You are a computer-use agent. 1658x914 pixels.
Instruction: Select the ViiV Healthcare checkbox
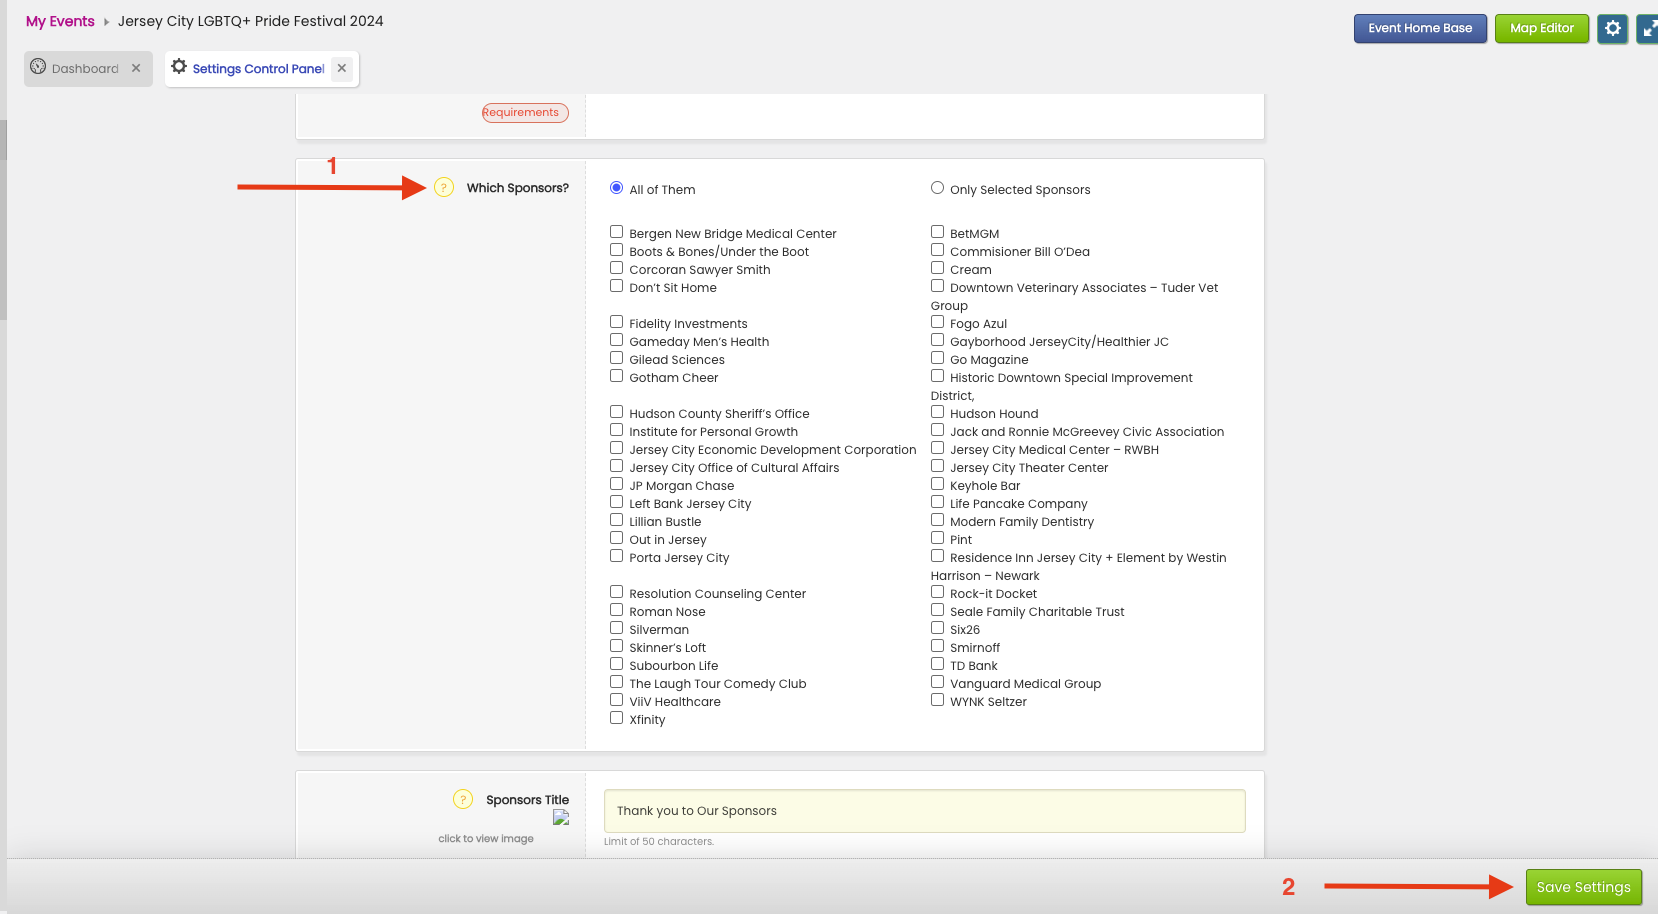point(617,700)
